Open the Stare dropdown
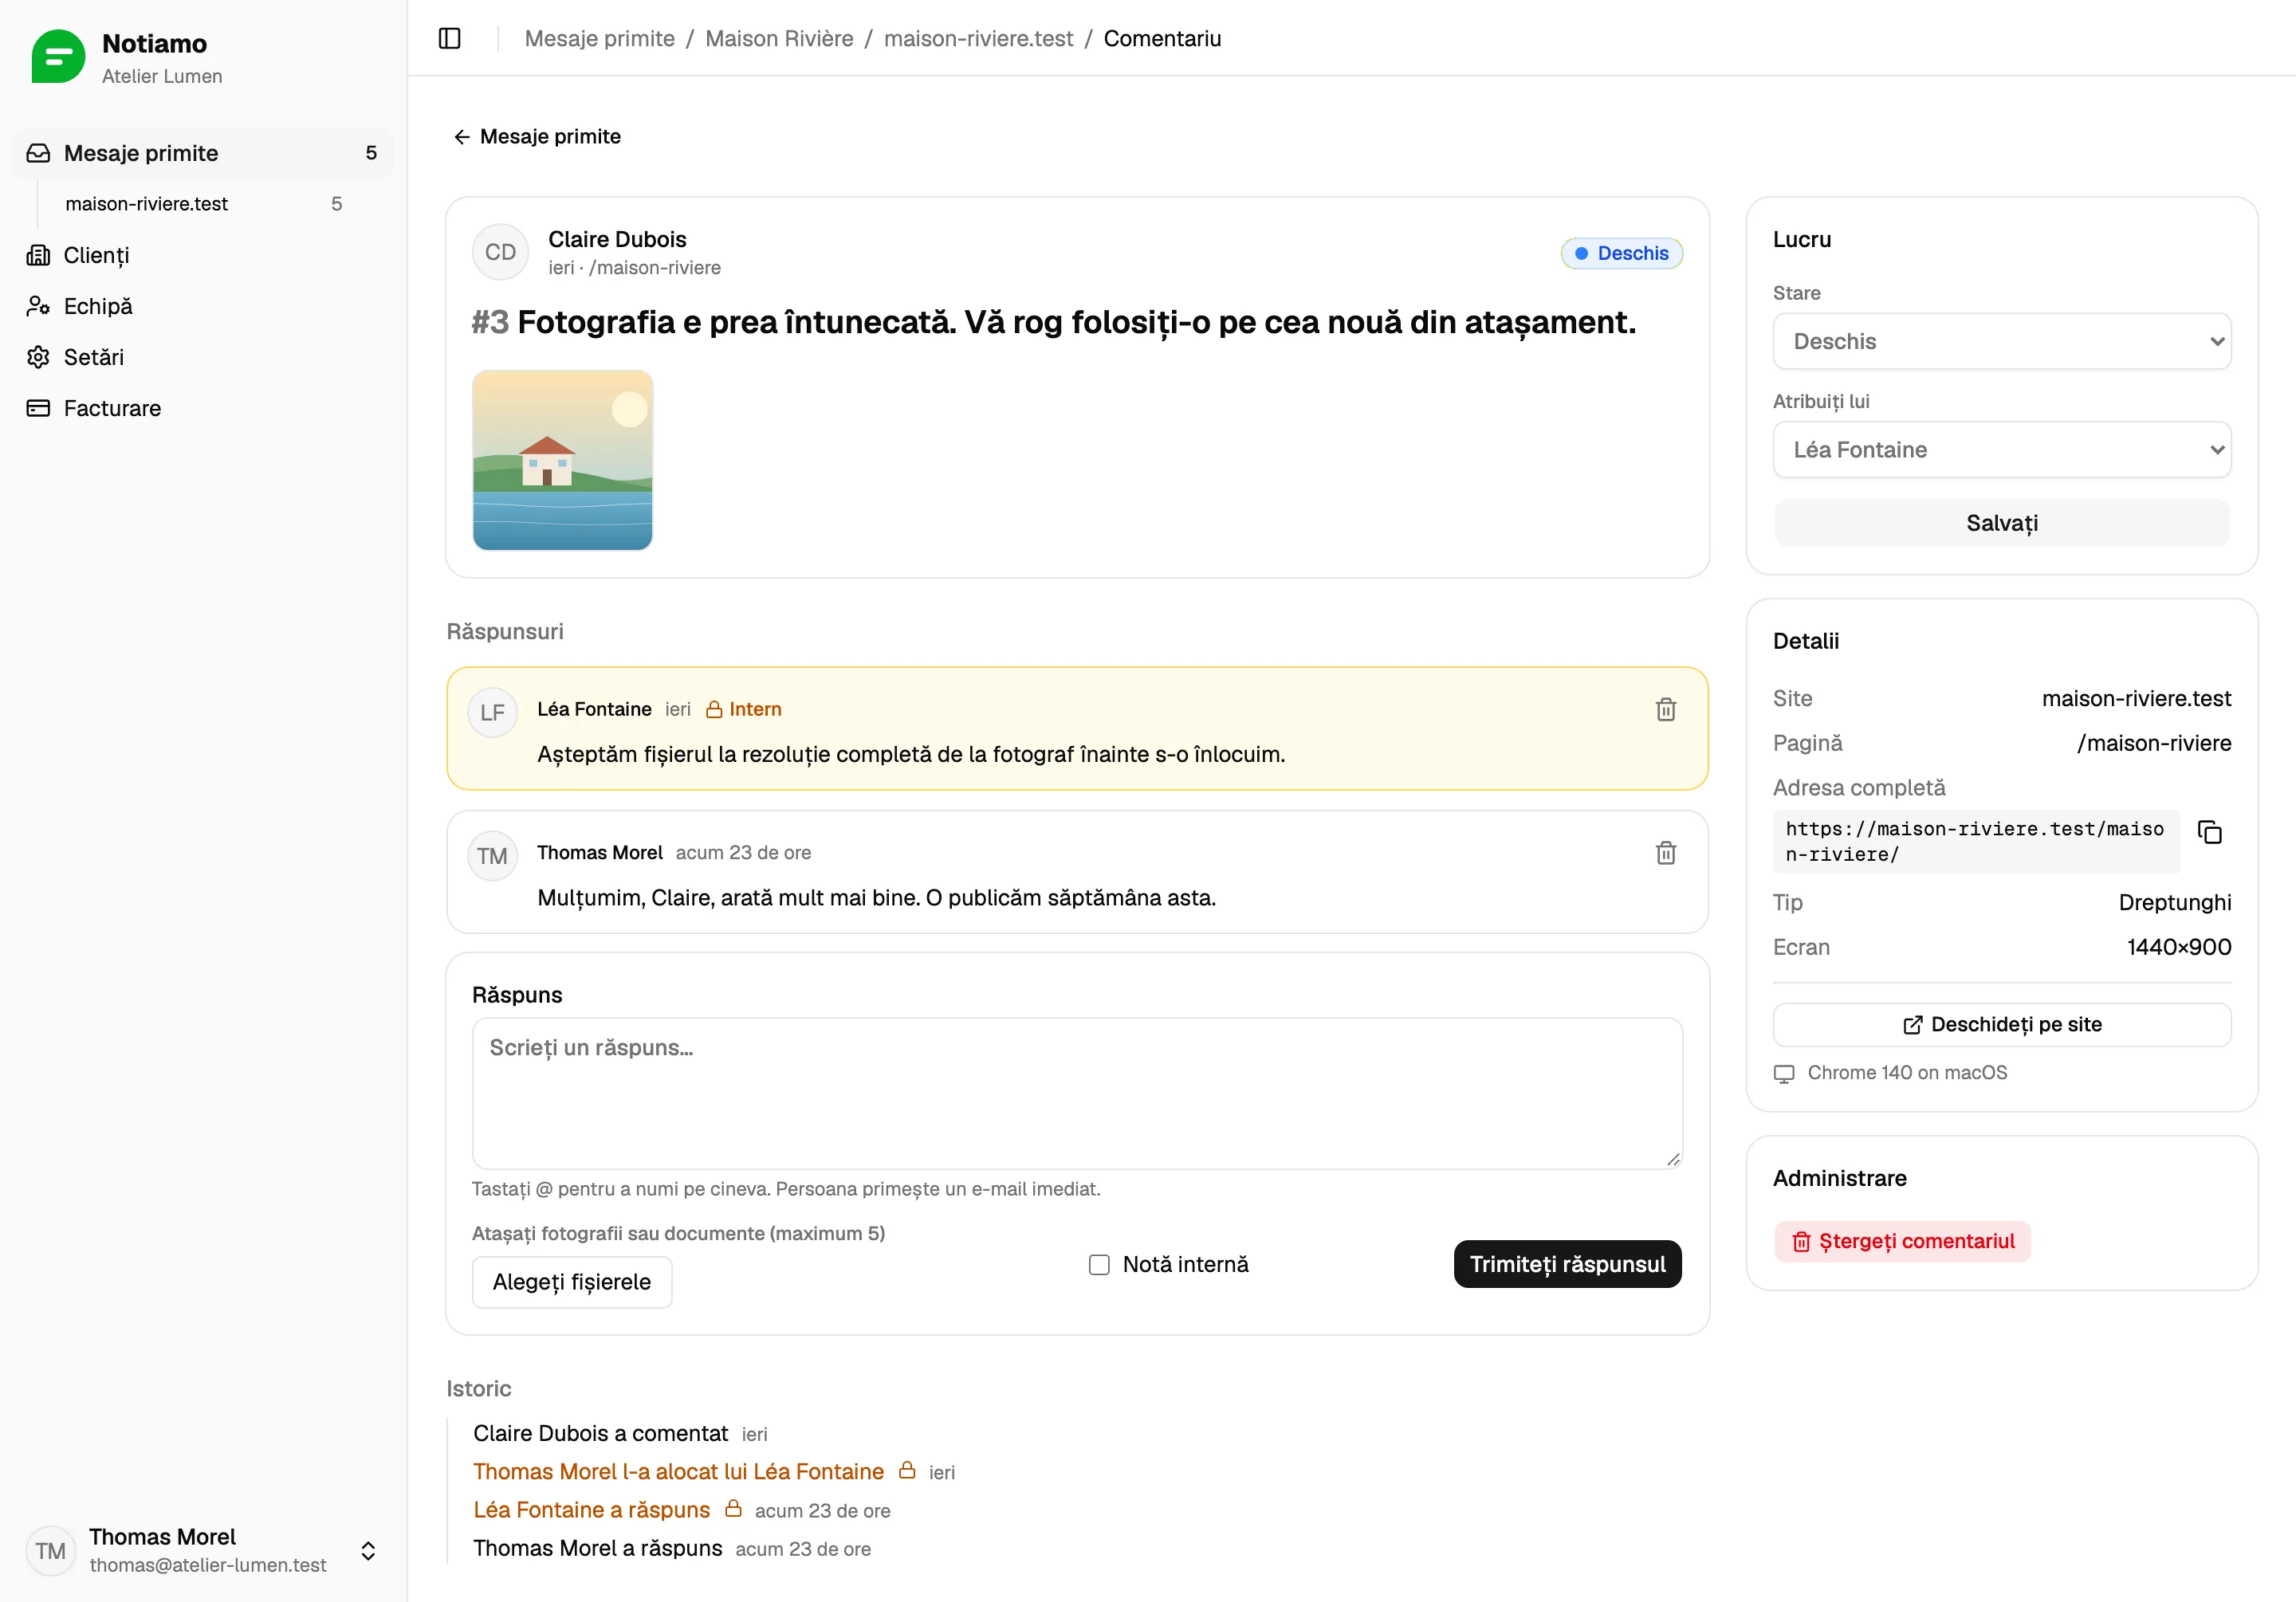This screenshot has width=2296, height=1602. point(2001,341)
